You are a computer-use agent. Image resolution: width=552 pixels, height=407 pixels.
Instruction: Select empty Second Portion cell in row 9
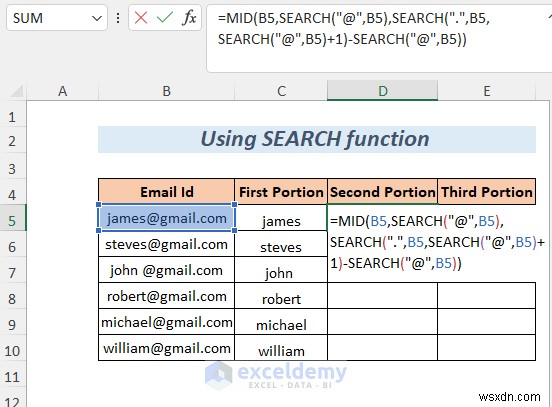click(x=382, y=322)
